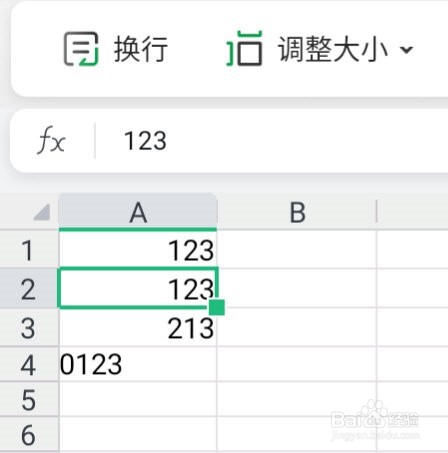
Task: Tap the 调整大小 text
Action: (333, 49)
